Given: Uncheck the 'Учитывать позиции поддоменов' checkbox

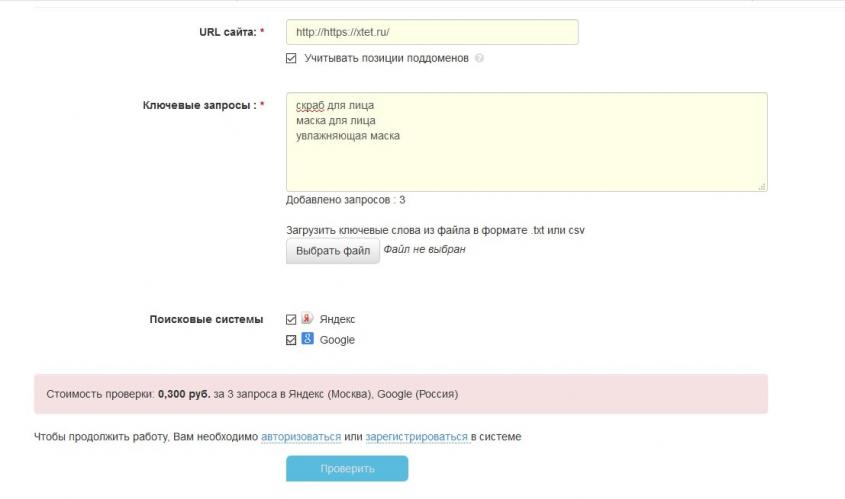Looking at the screenshot, I should (292, 58).
